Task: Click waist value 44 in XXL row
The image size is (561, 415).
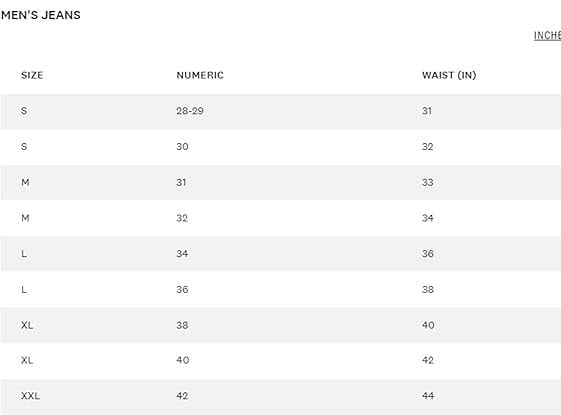Action: [x=428, y=396]
